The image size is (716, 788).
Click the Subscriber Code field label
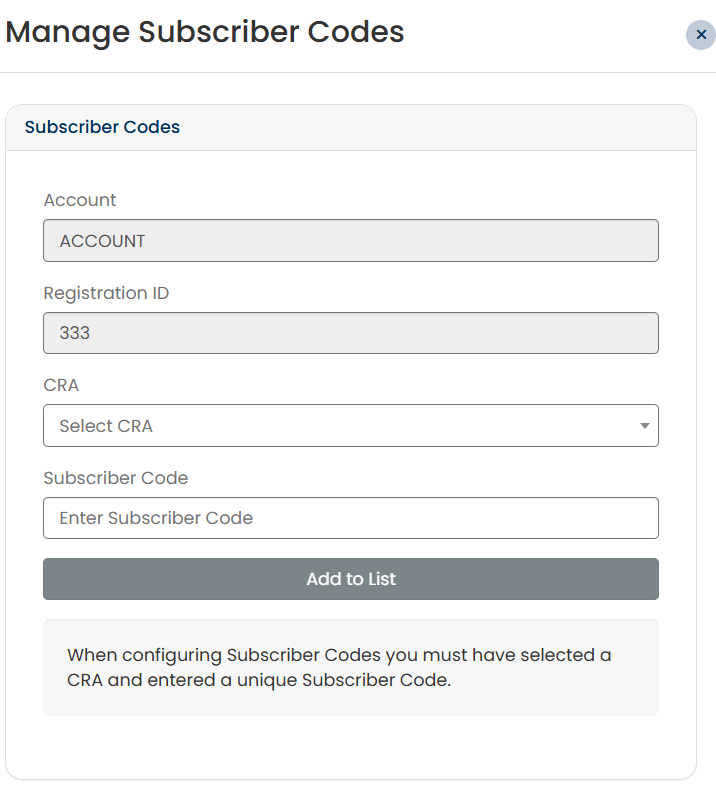116,478
